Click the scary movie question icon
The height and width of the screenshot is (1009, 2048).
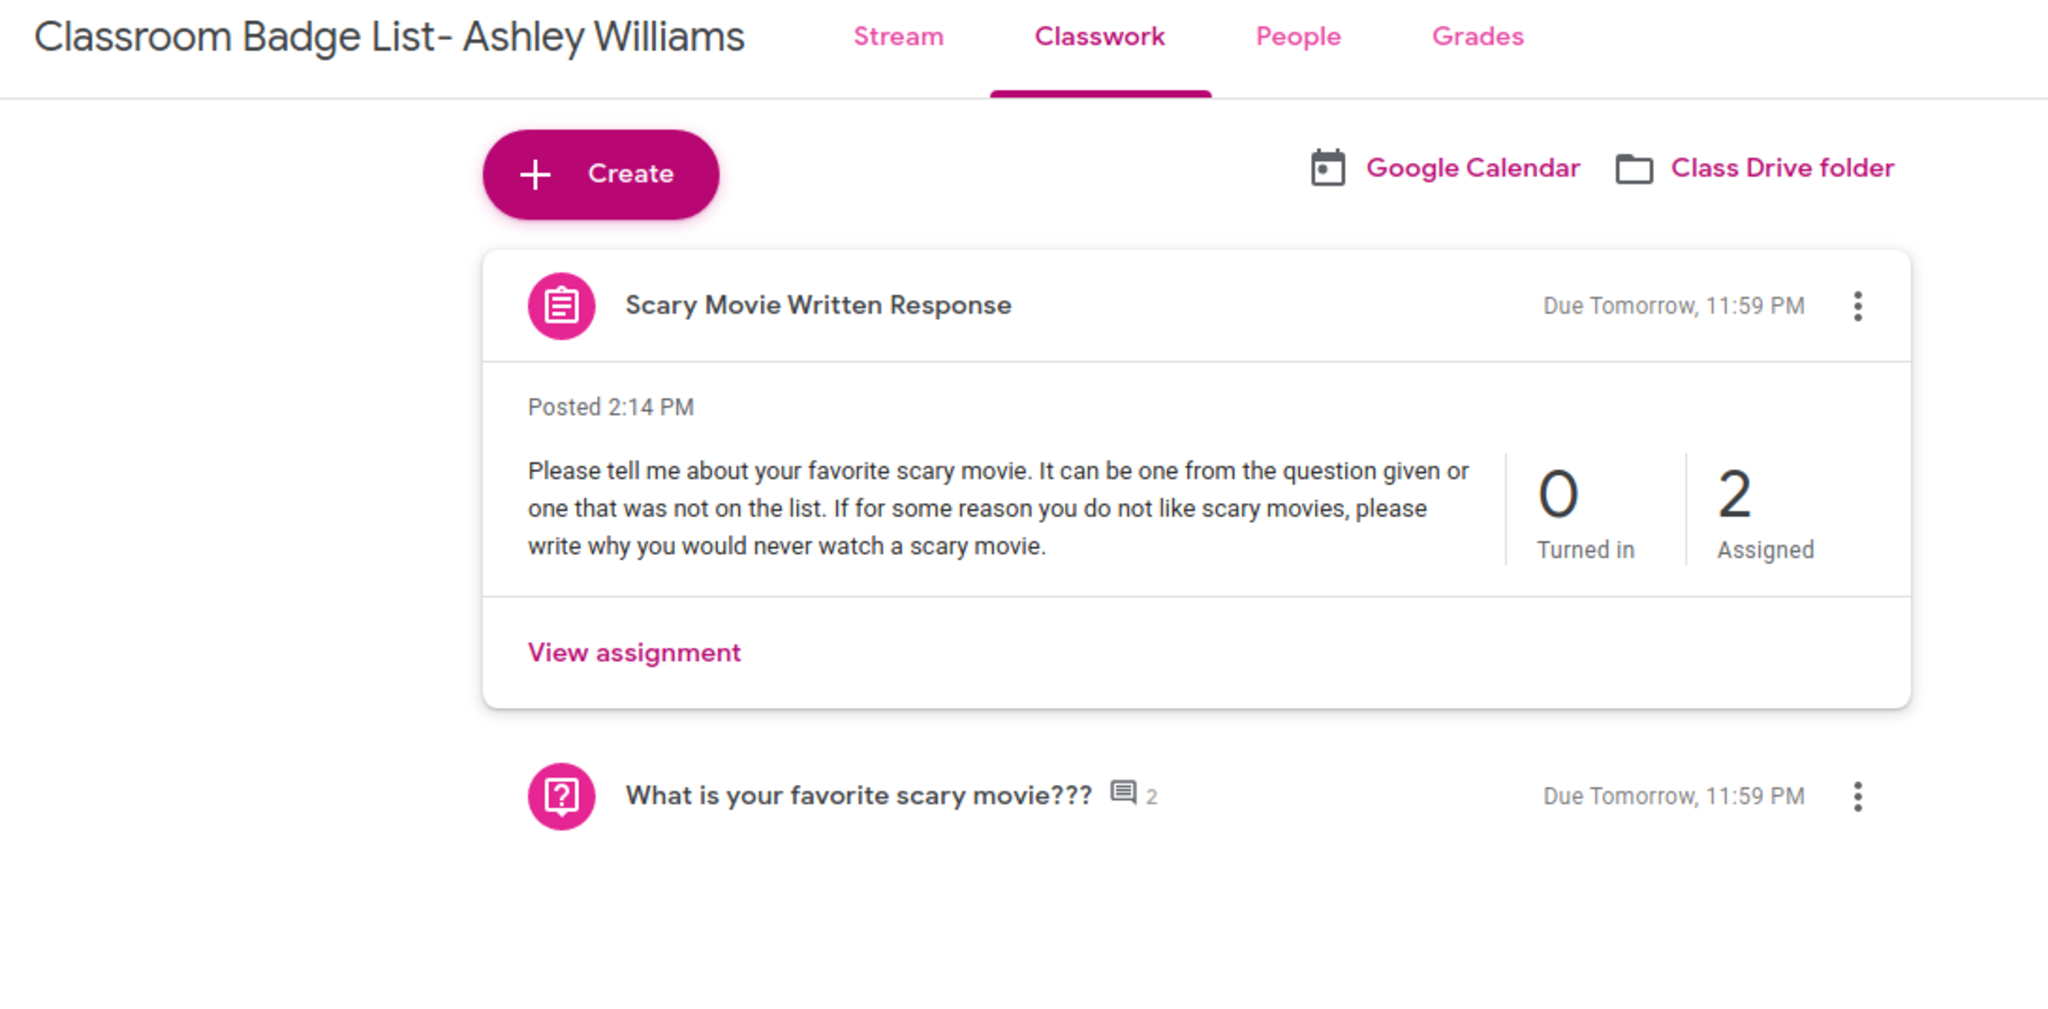coord(561,796)
